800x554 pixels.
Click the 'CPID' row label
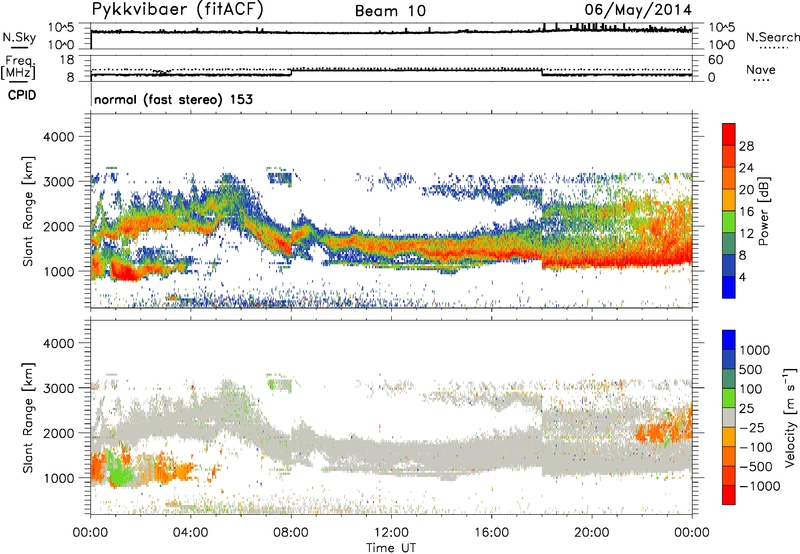(x=22, y=95)
